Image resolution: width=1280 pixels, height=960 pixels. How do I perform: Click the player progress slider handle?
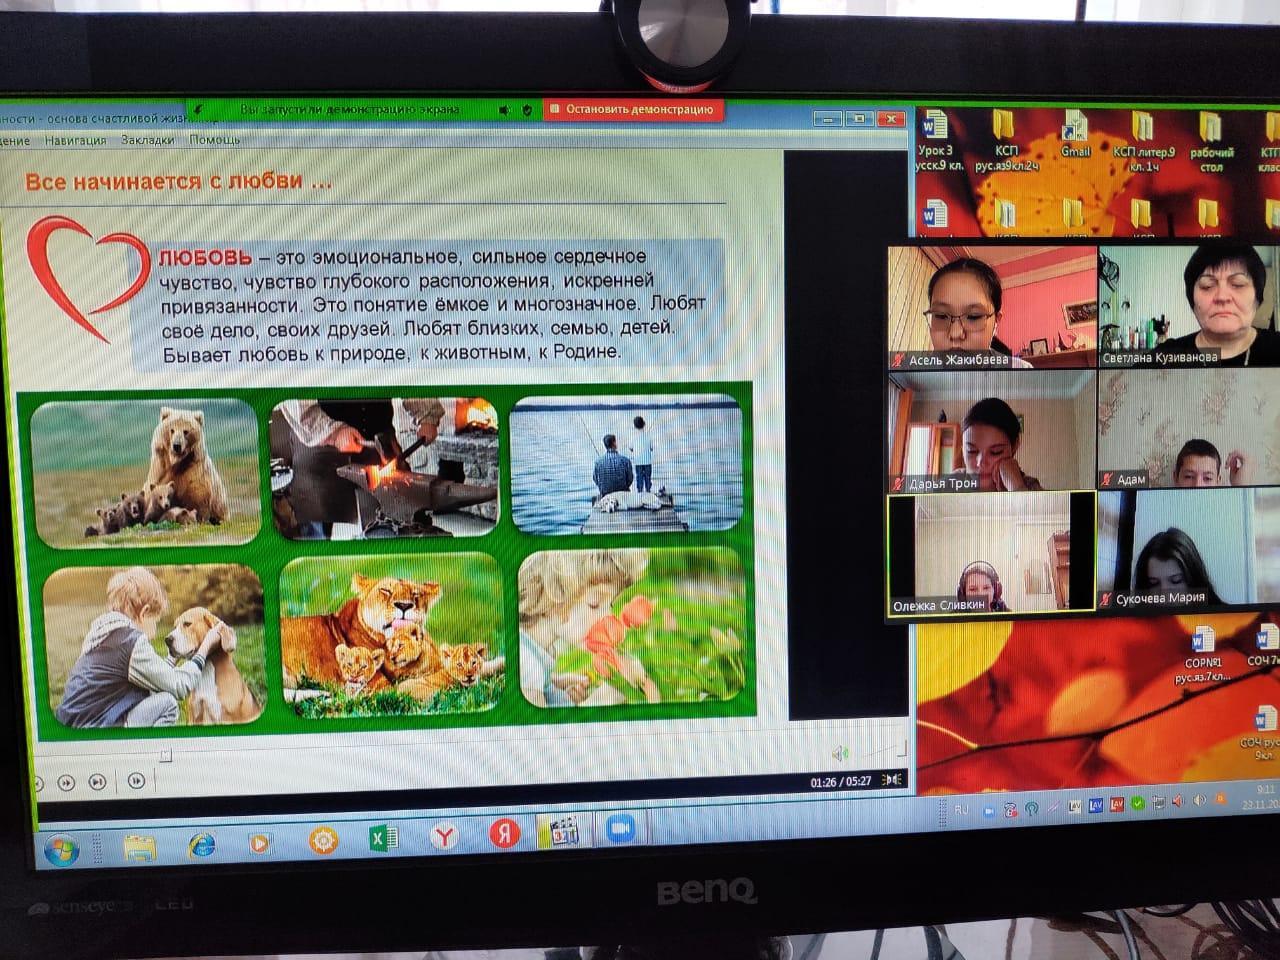click(x=166, y=755)
